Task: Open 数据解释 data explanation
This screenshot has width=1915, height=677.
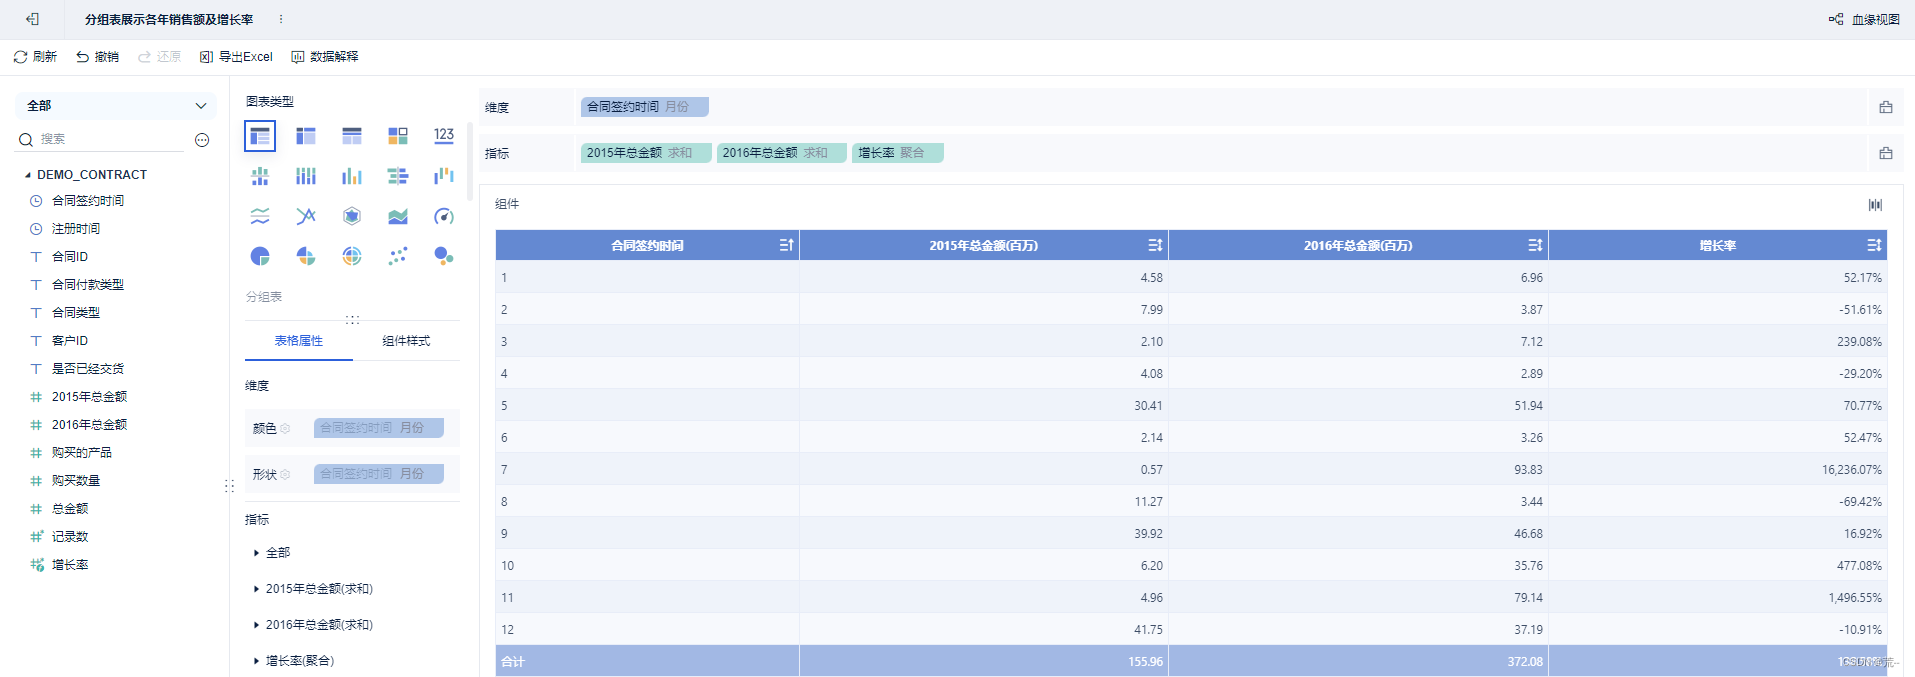Action: [x=325, y=57]
